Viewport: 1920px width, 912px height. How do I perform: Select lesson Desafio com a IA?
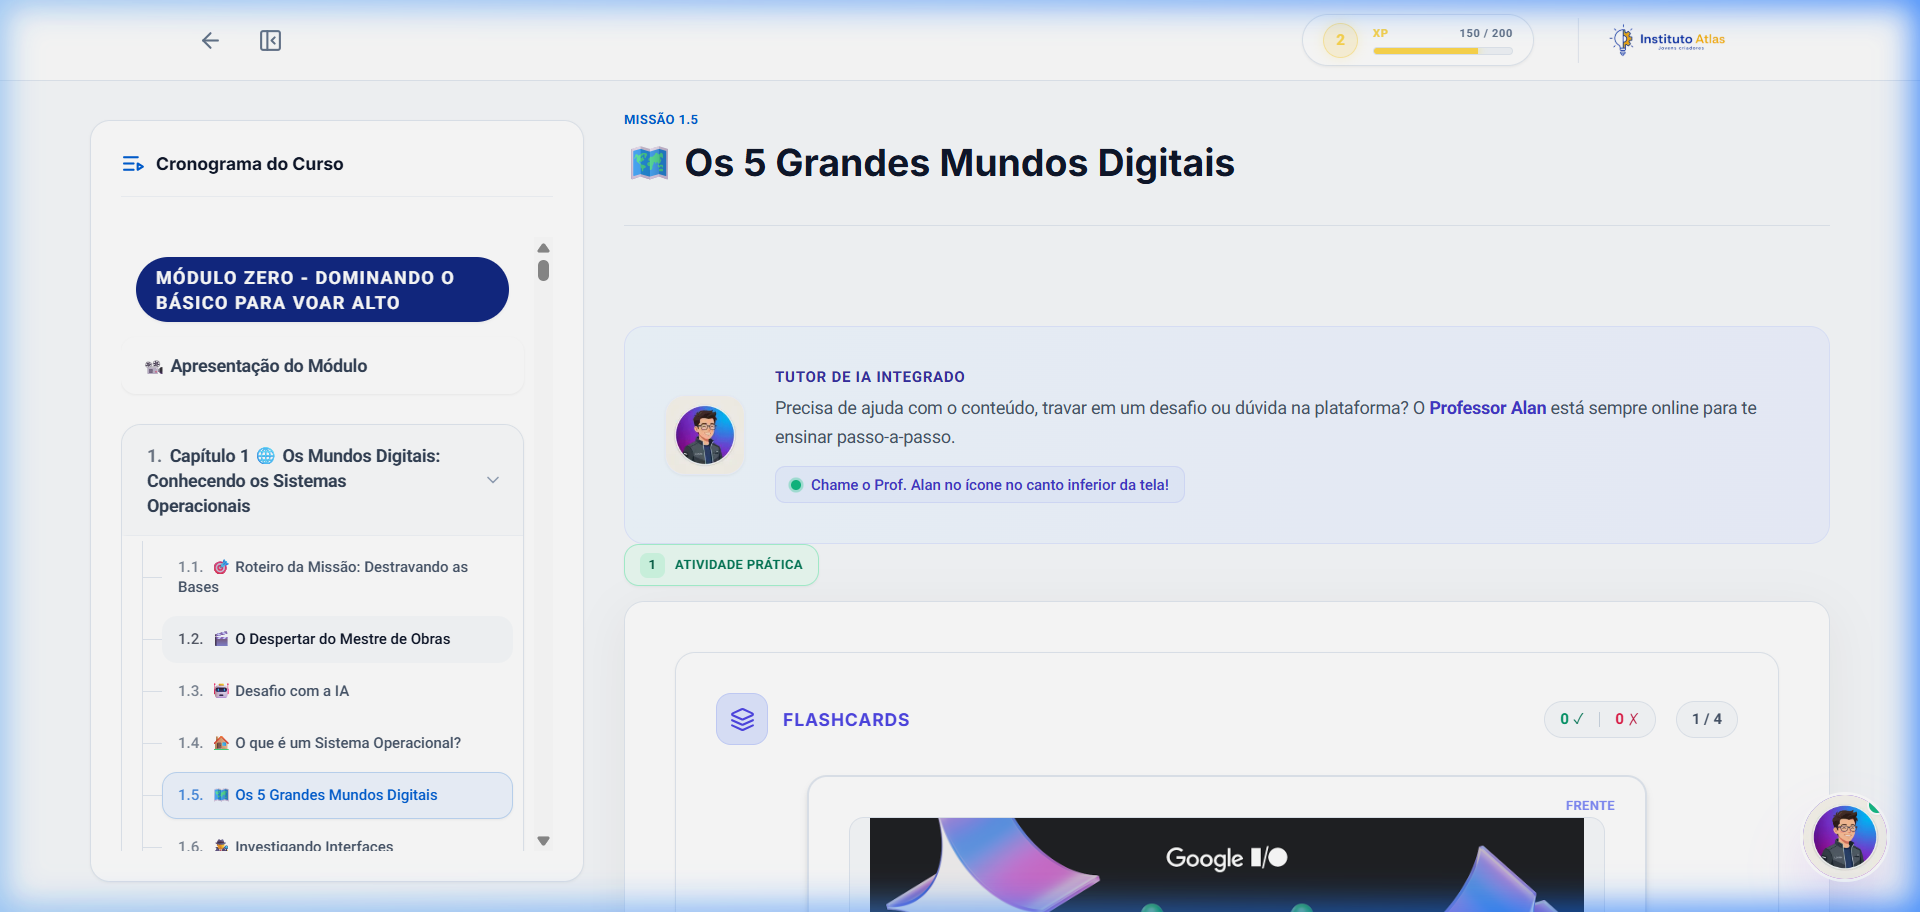337,691
